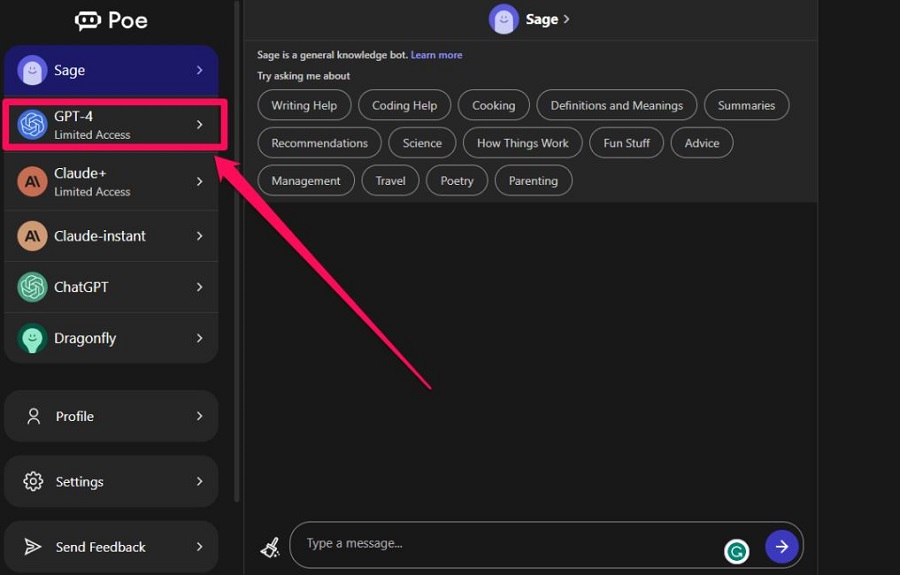The height and width of the screenshot is (575, 900).
Task: Click the GPT-4 bot avatar icon
Action: [x=32, y=125]
